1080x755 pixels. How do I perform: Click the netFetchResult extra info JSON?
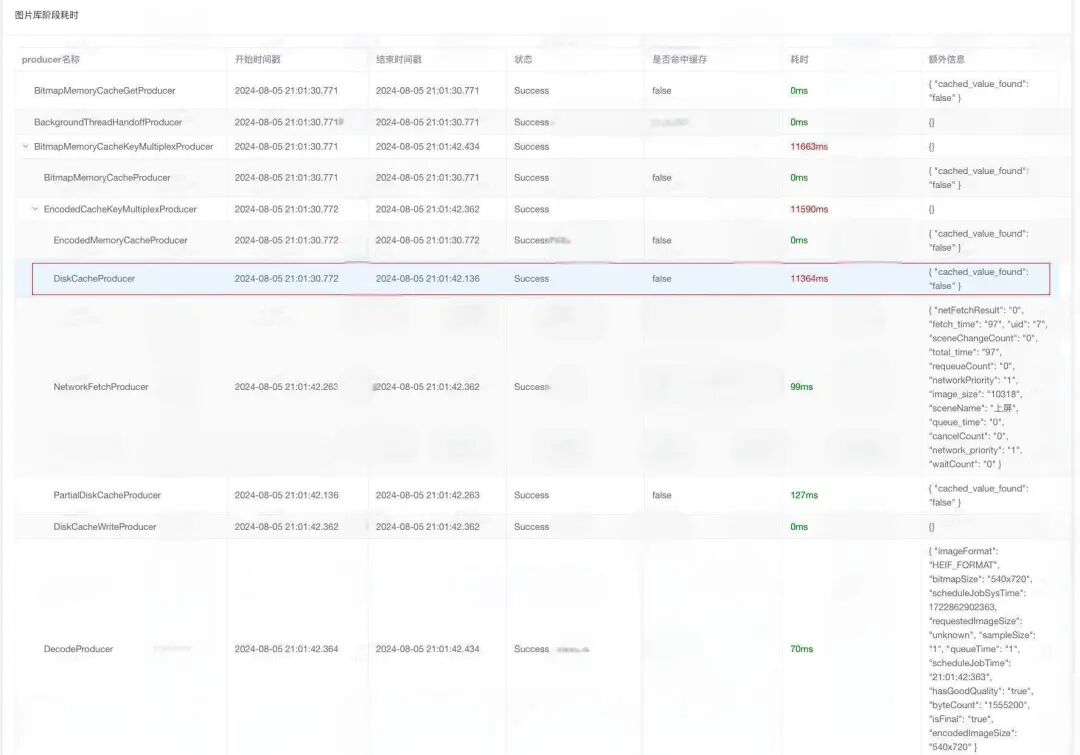(988, 386)
